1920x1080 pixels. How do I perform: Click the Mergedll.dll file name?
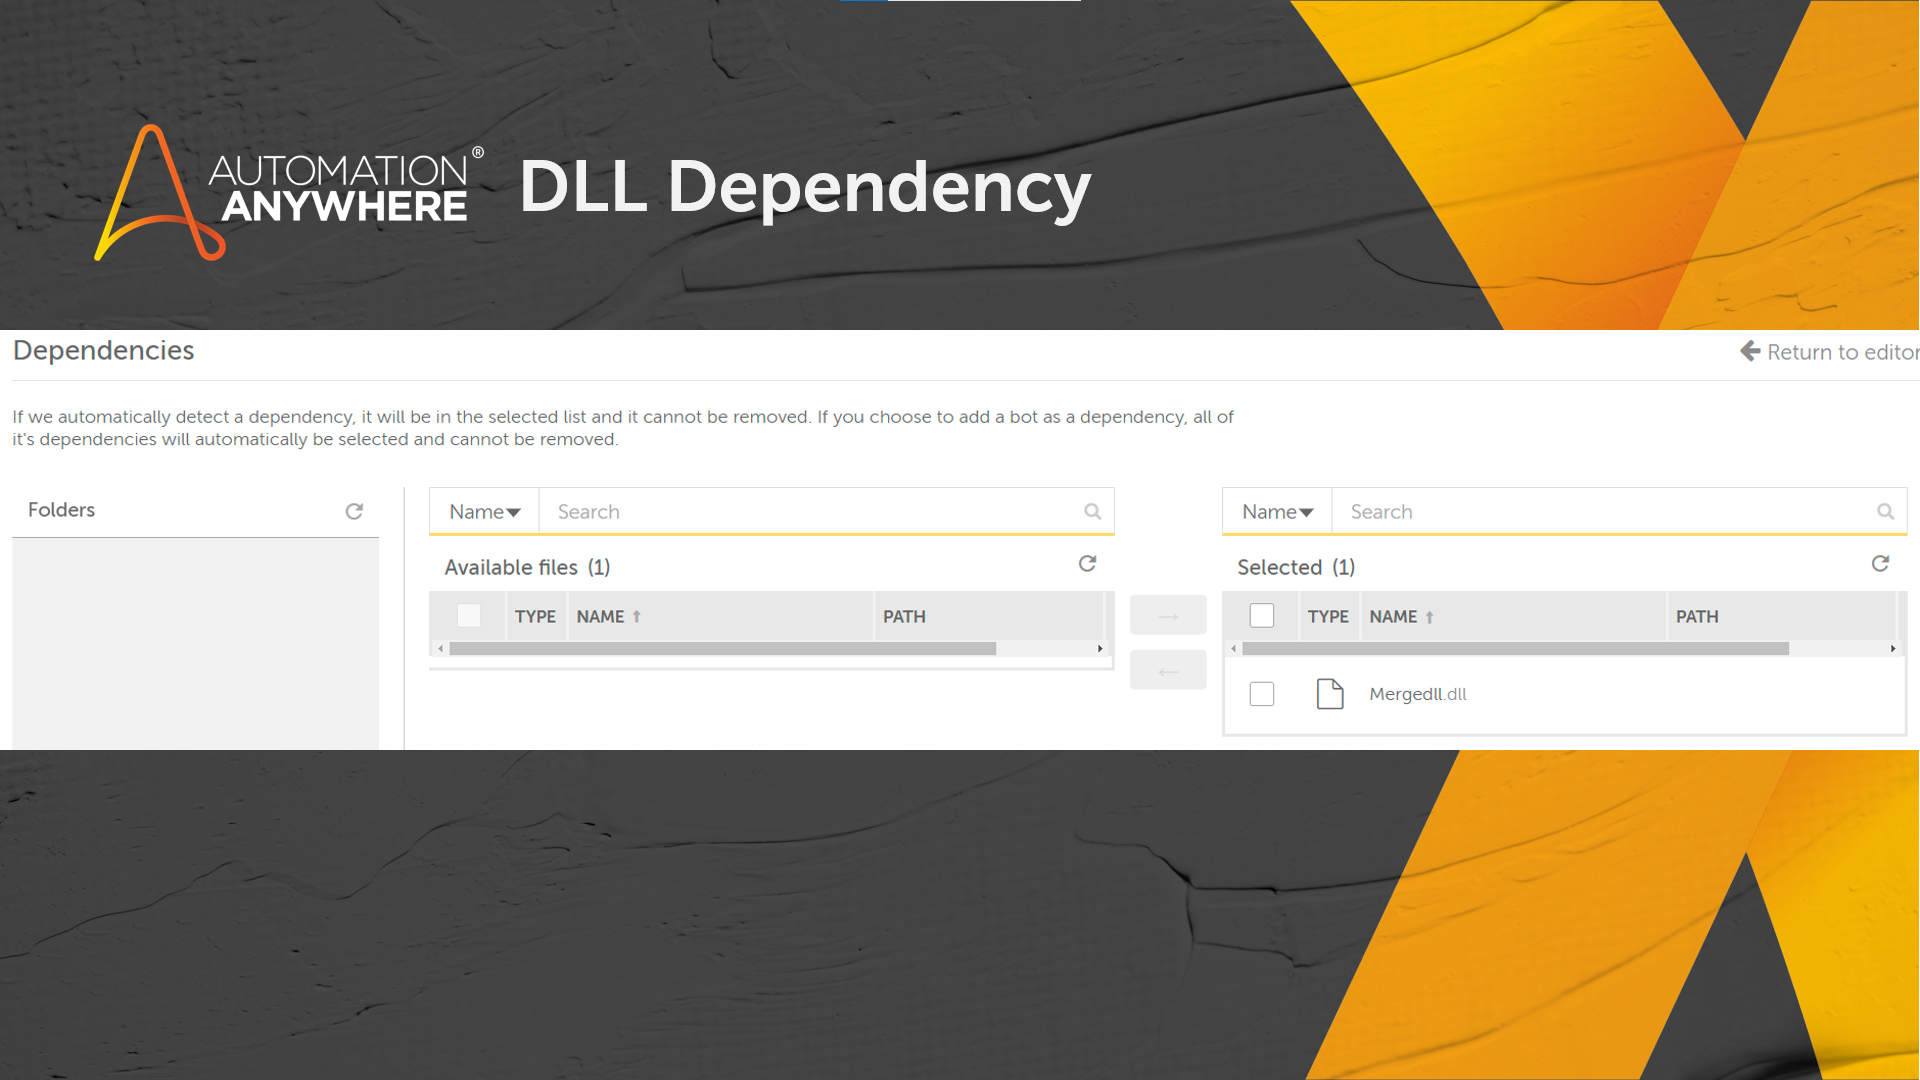click(x=1417, y=694)
